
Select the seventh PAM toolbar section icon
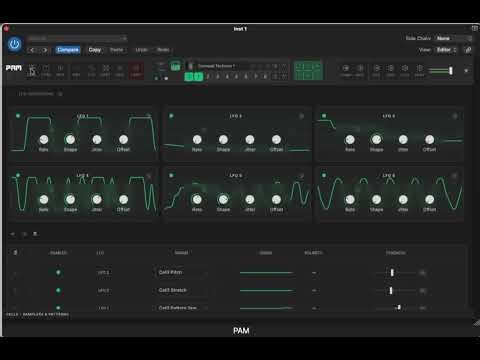[120, 71]
